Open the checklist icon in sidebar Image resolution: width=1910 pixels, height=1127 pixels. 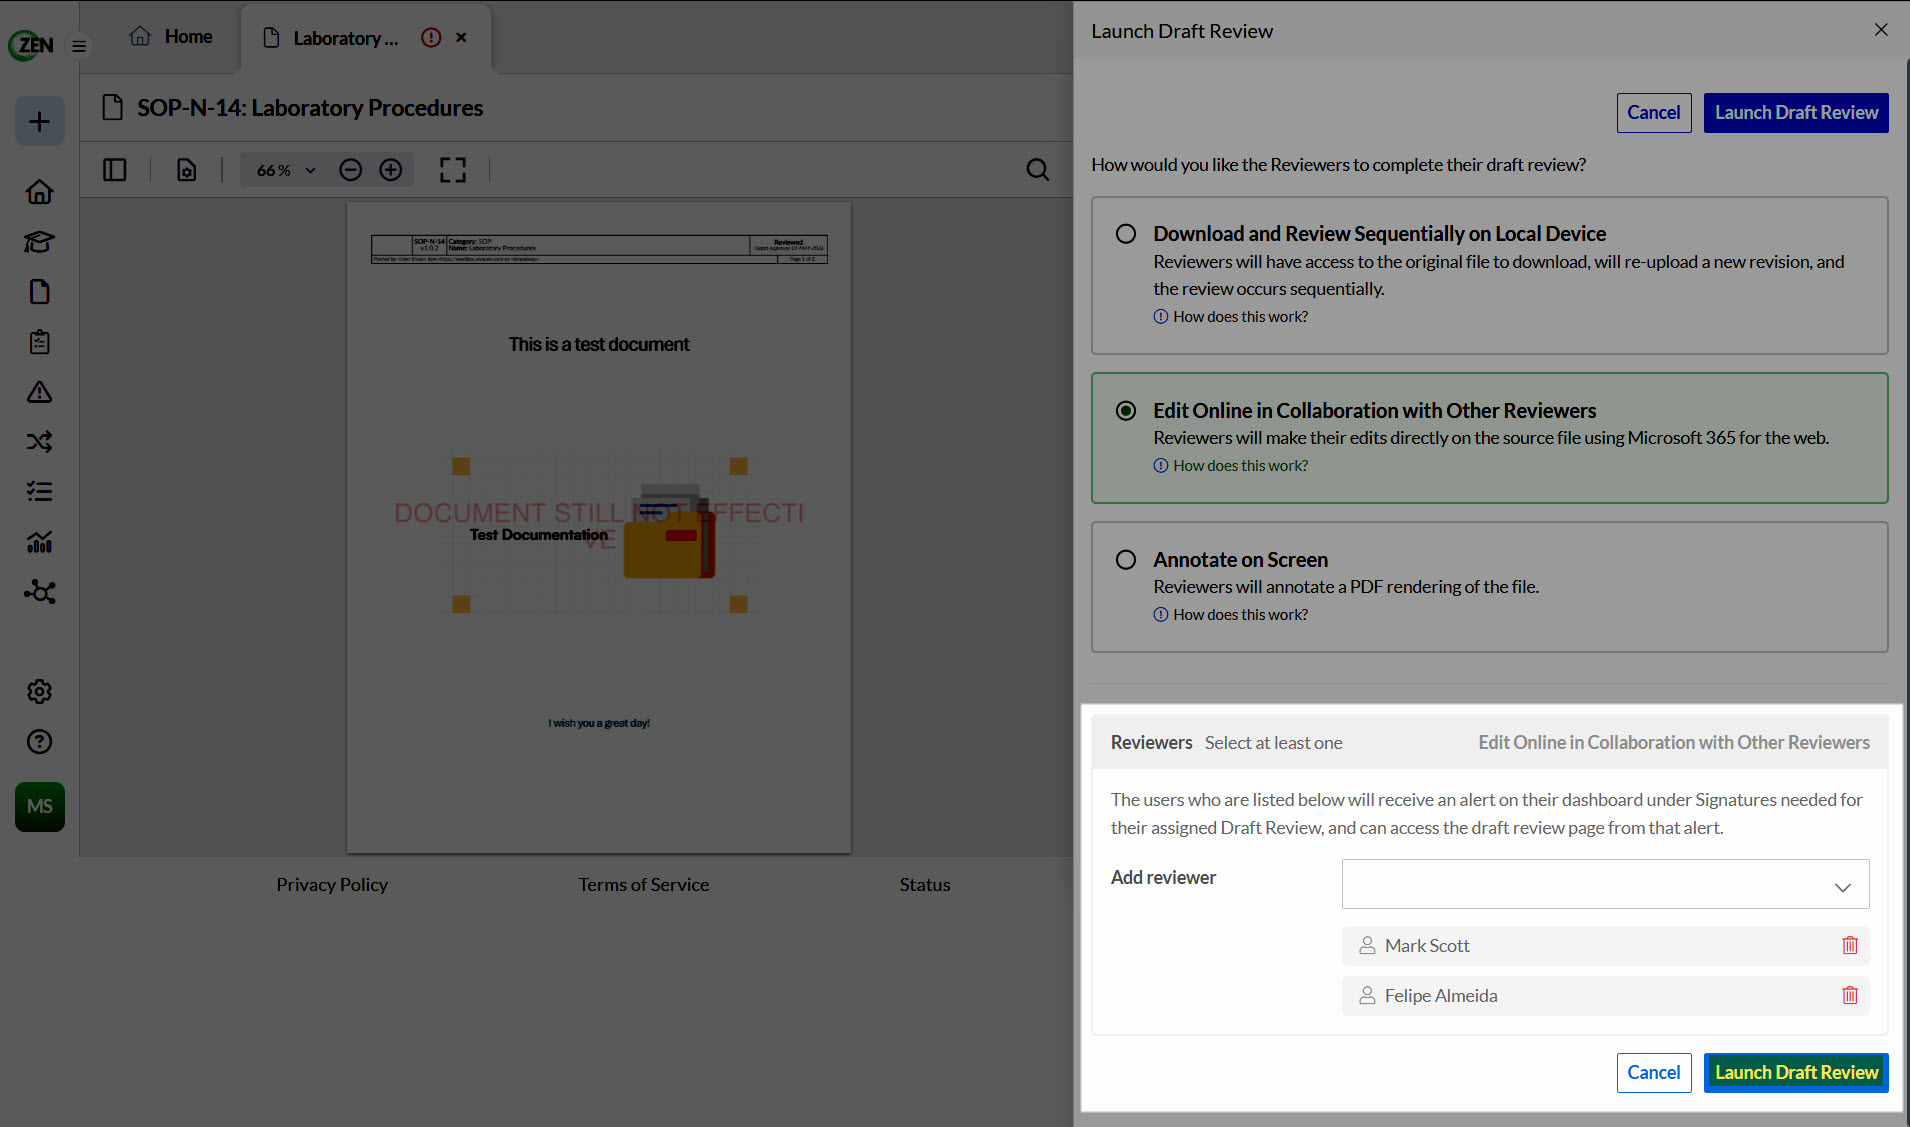click(40, 492)
